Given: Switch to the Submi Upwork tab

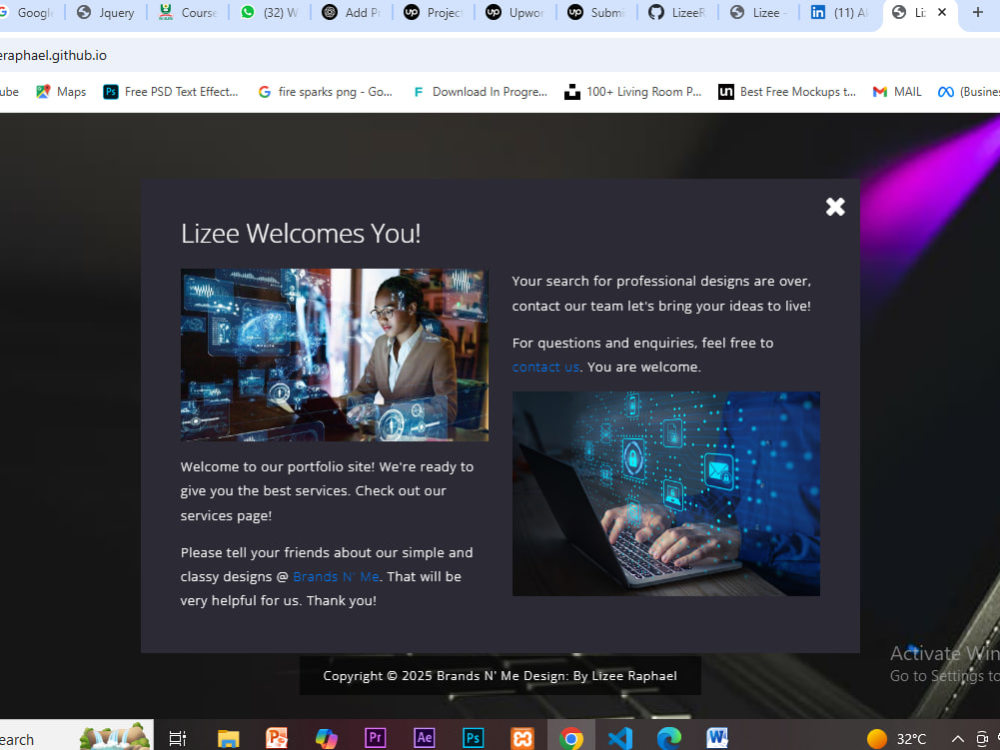Looking at the screenshot, I should click(x=596, y=13).
